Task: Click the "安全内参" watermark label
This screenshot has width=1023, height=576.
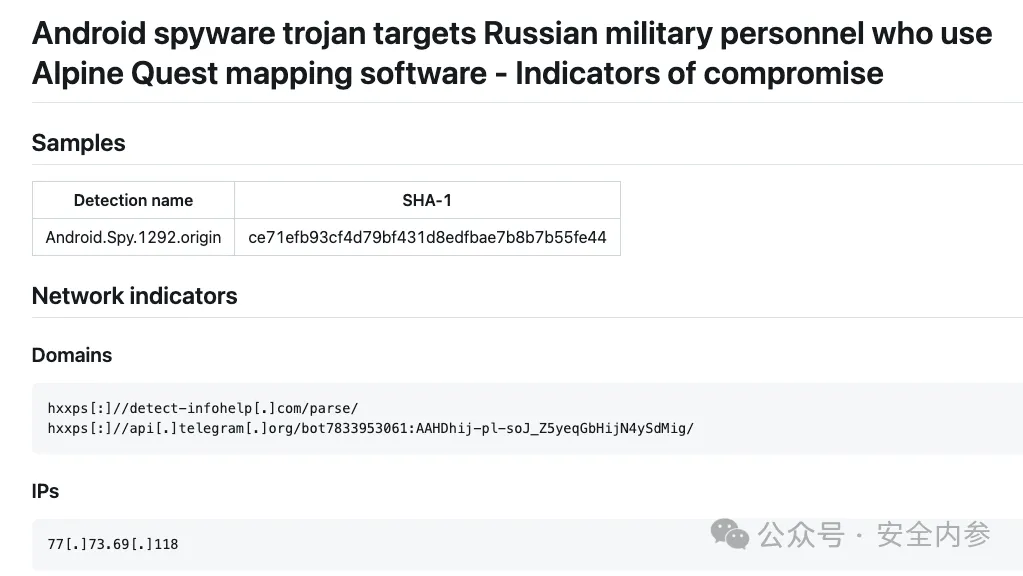Action: coord(934,535)
